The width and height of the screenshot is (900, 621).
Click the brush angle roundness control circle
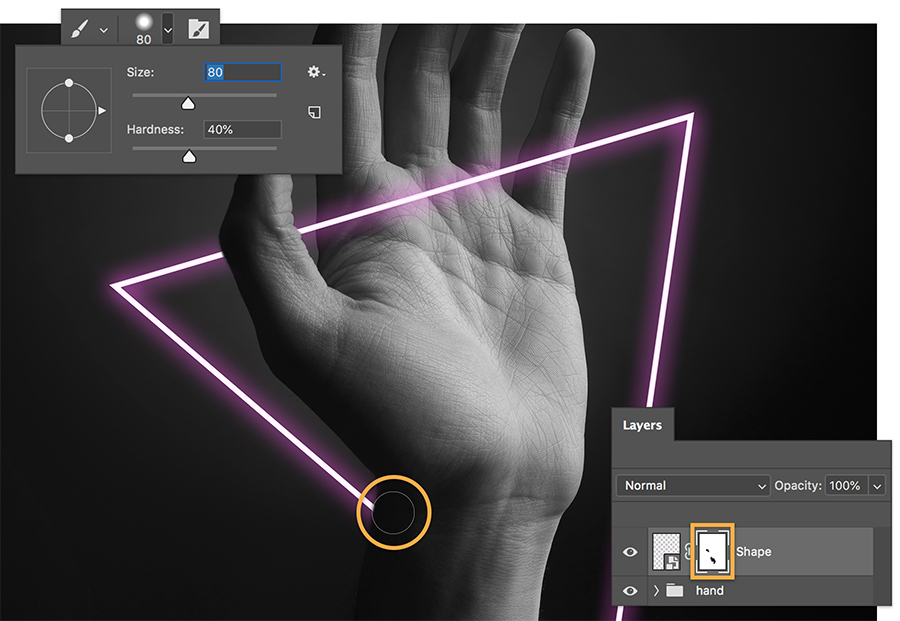click(x=68, y=108)
